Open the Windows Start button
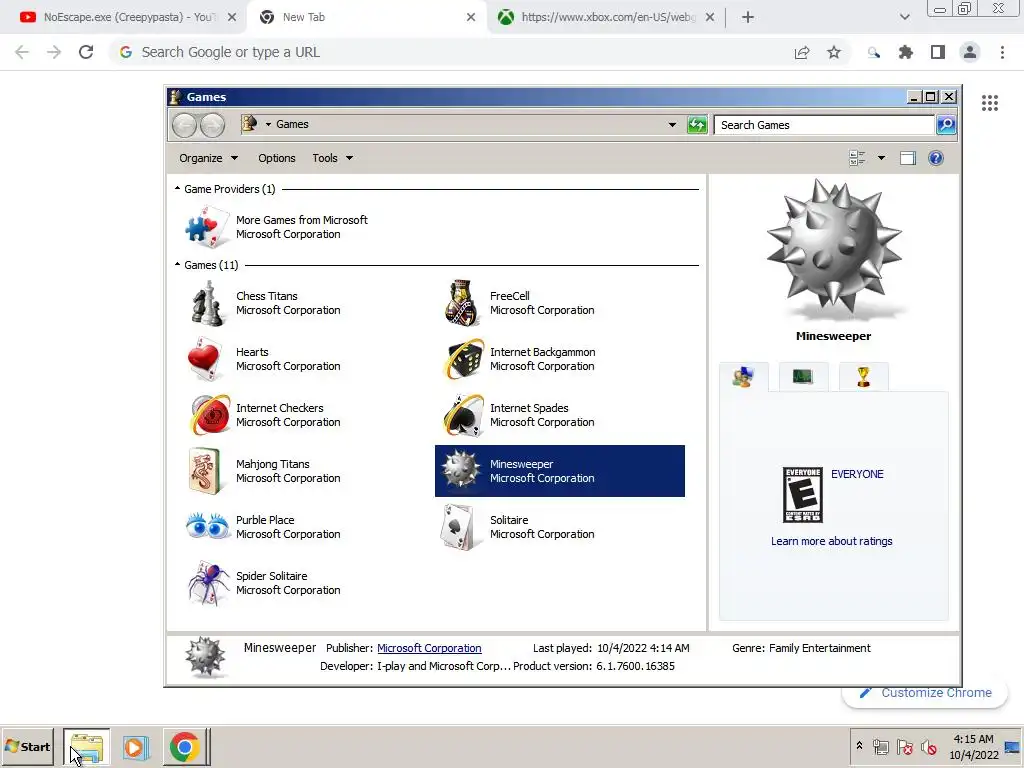The width and height of the screenshot is (1024, 768). pos(27,746)
